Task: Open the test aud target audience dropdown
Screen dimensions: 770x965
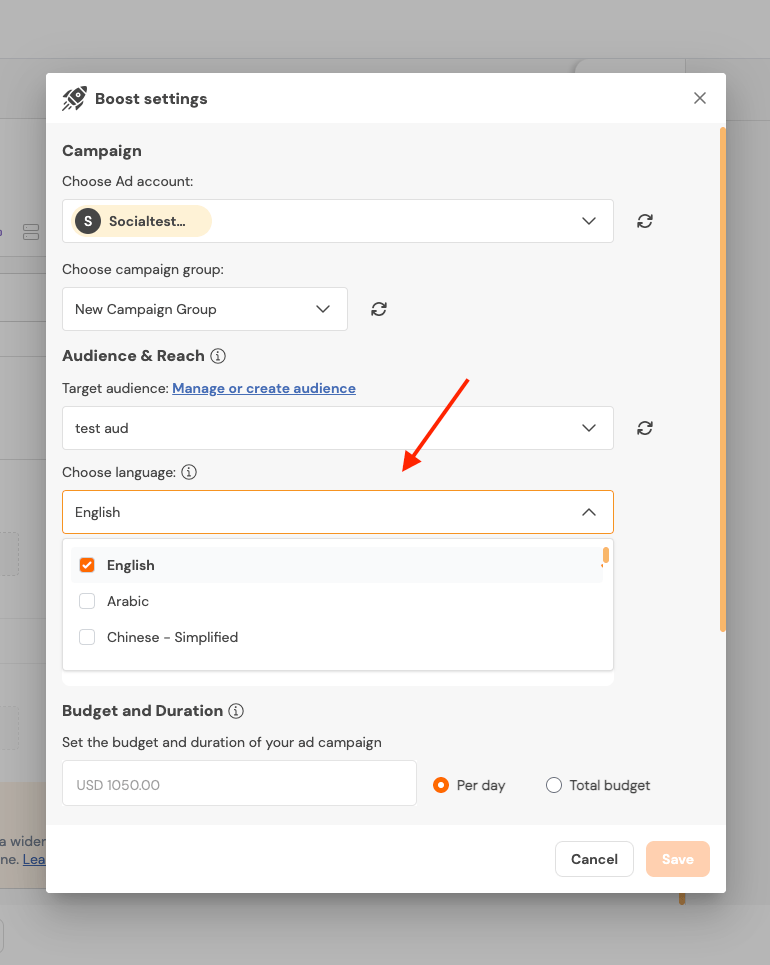Action: click(338, 428)
